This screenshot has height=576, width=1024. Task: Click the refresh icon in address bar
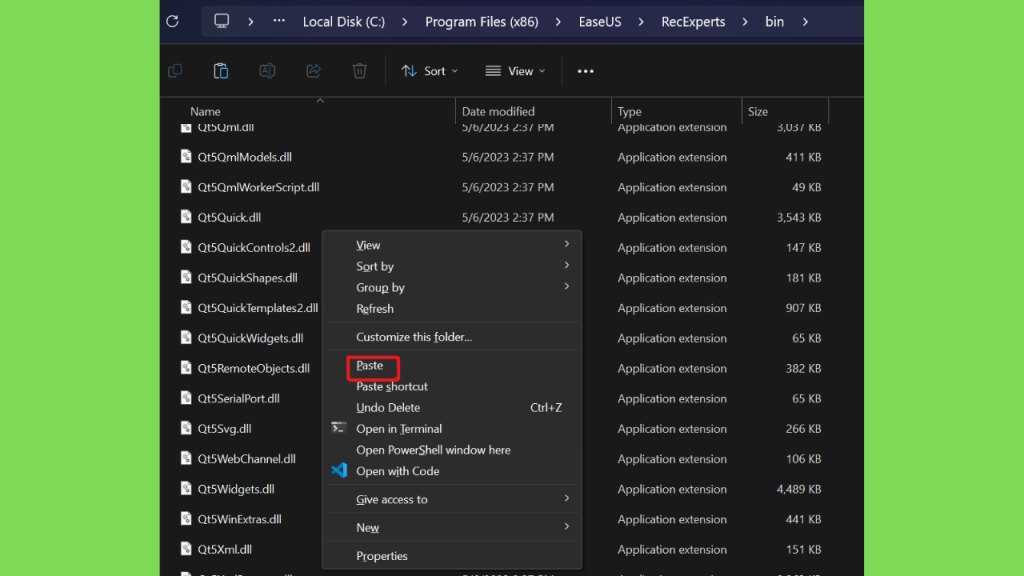coord(172,22)
